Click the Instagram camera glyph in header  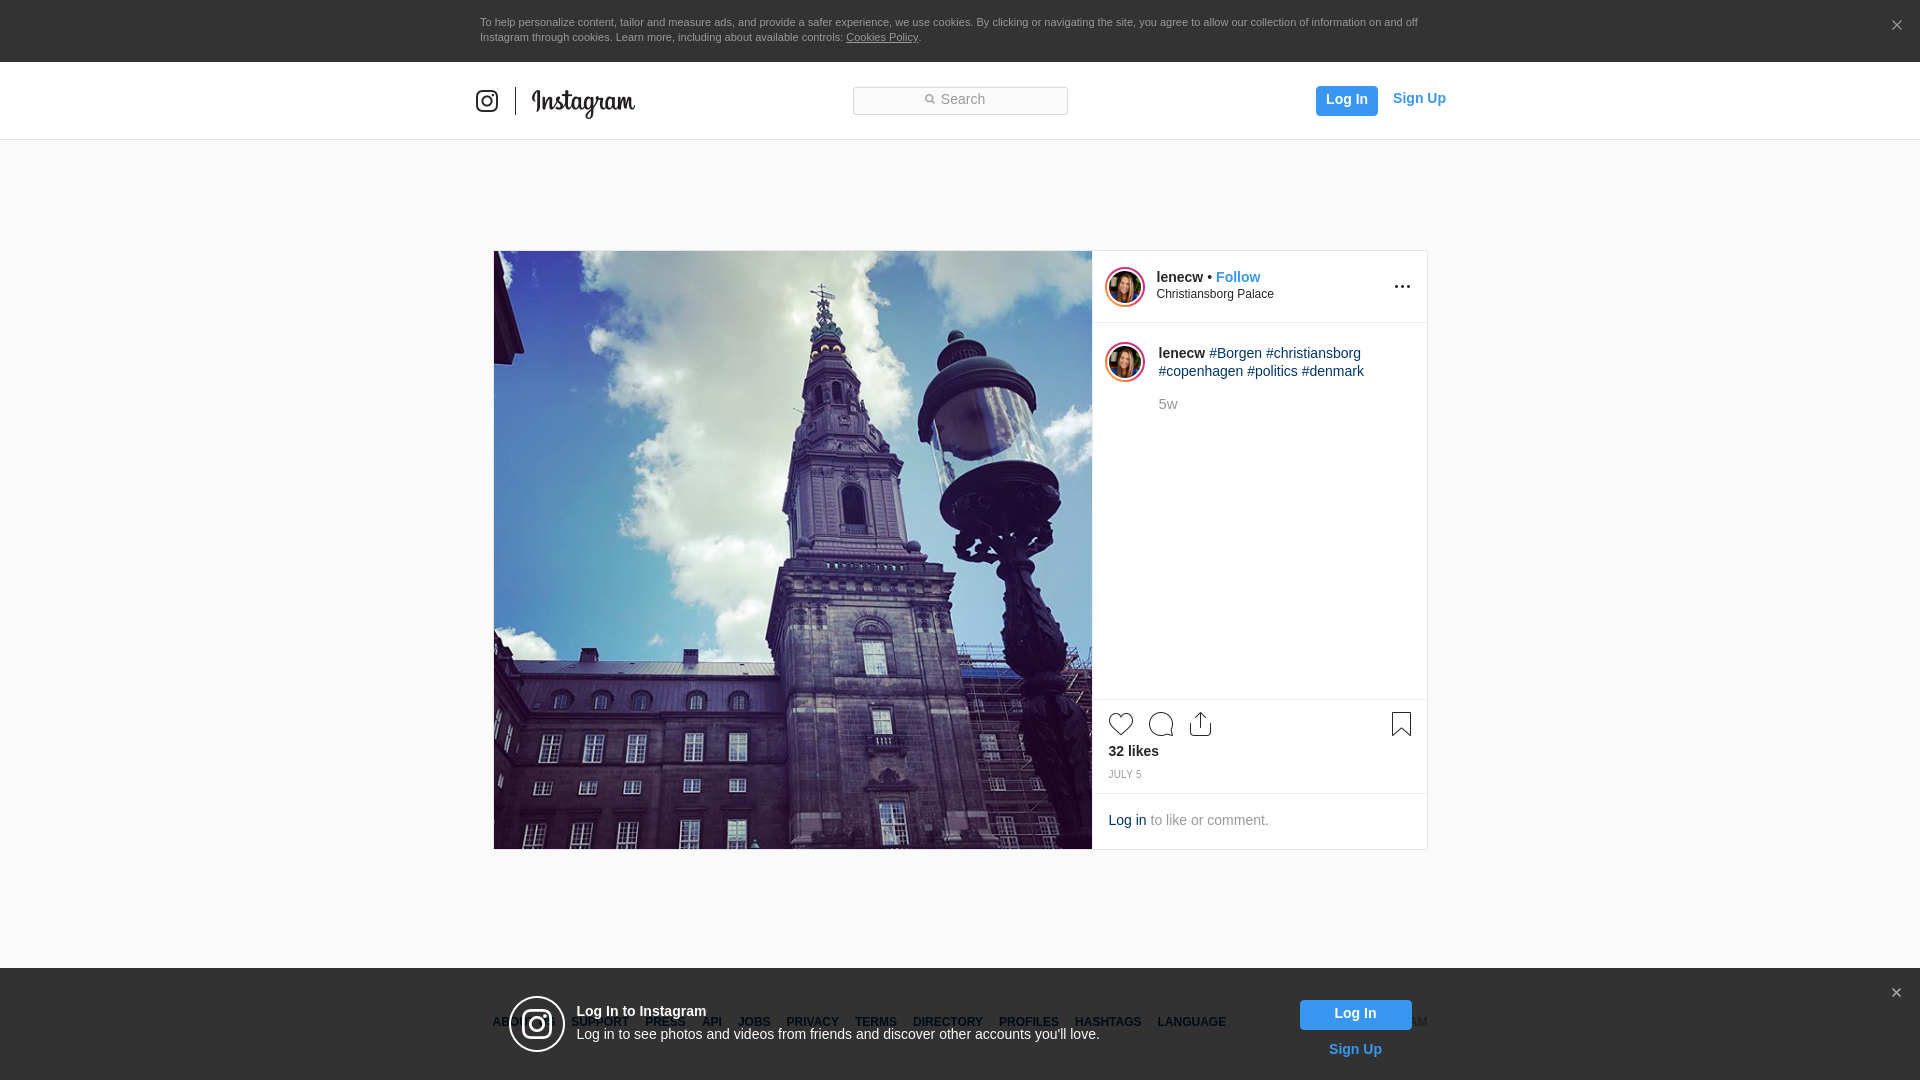pyautogui.click(x=487, y=101)
